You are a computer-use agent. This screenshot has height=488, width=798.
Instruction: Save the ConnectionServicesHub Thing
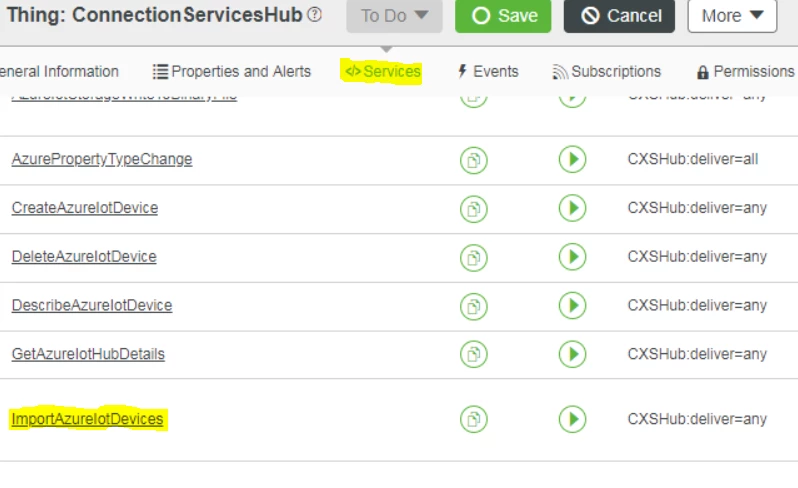pos(503,16)
